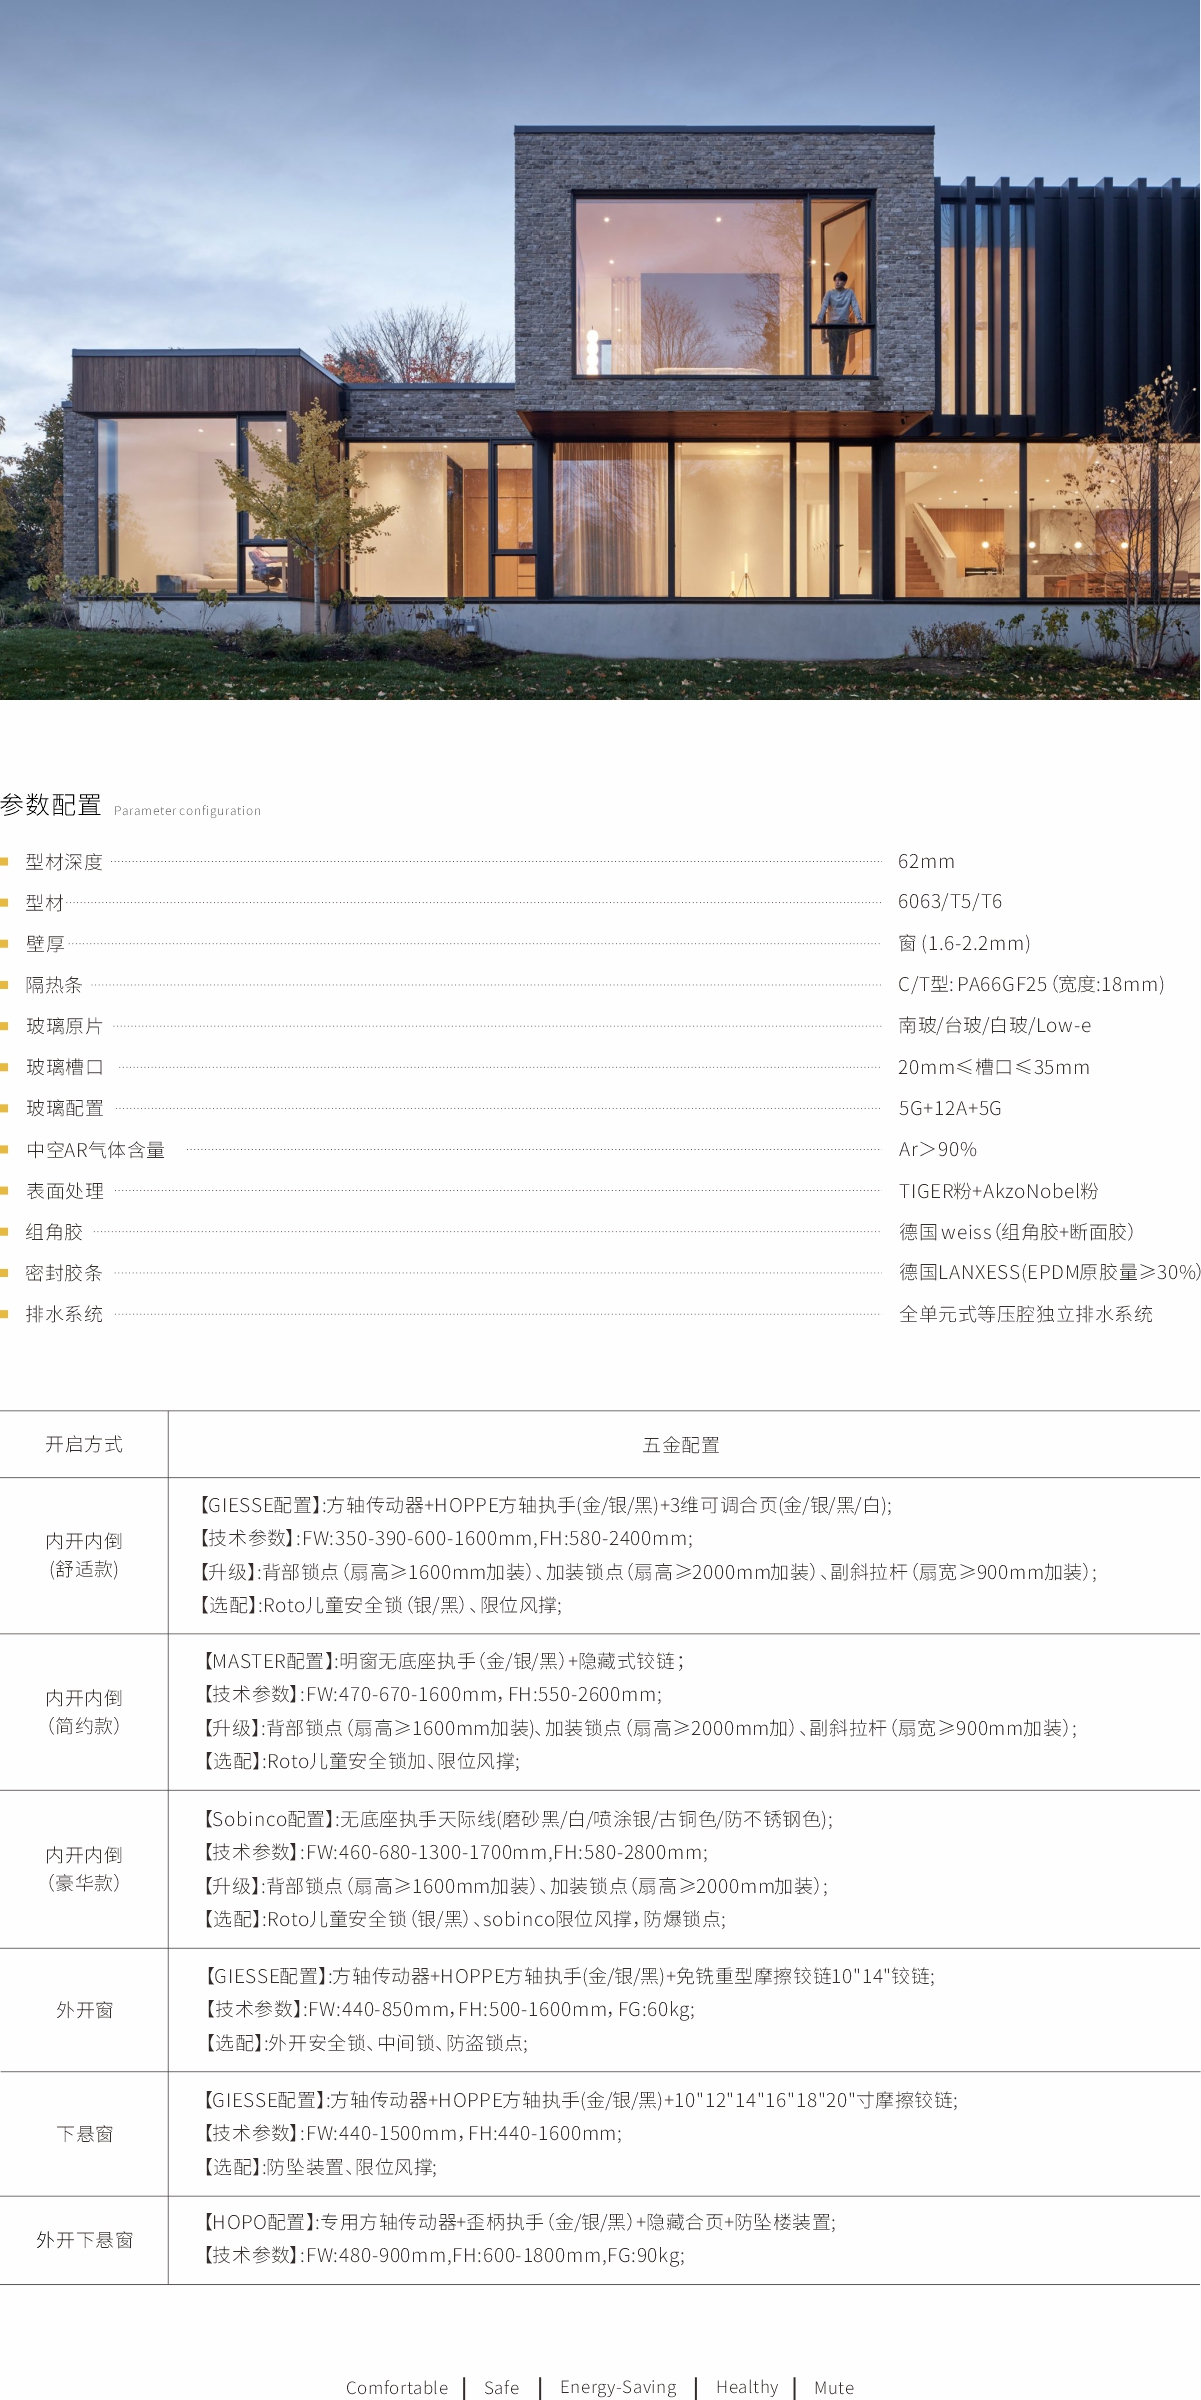Select the "Sobinco配置" hardware line
The width and height of the screenshot is (1201, 2400).
click(517, 1819)
